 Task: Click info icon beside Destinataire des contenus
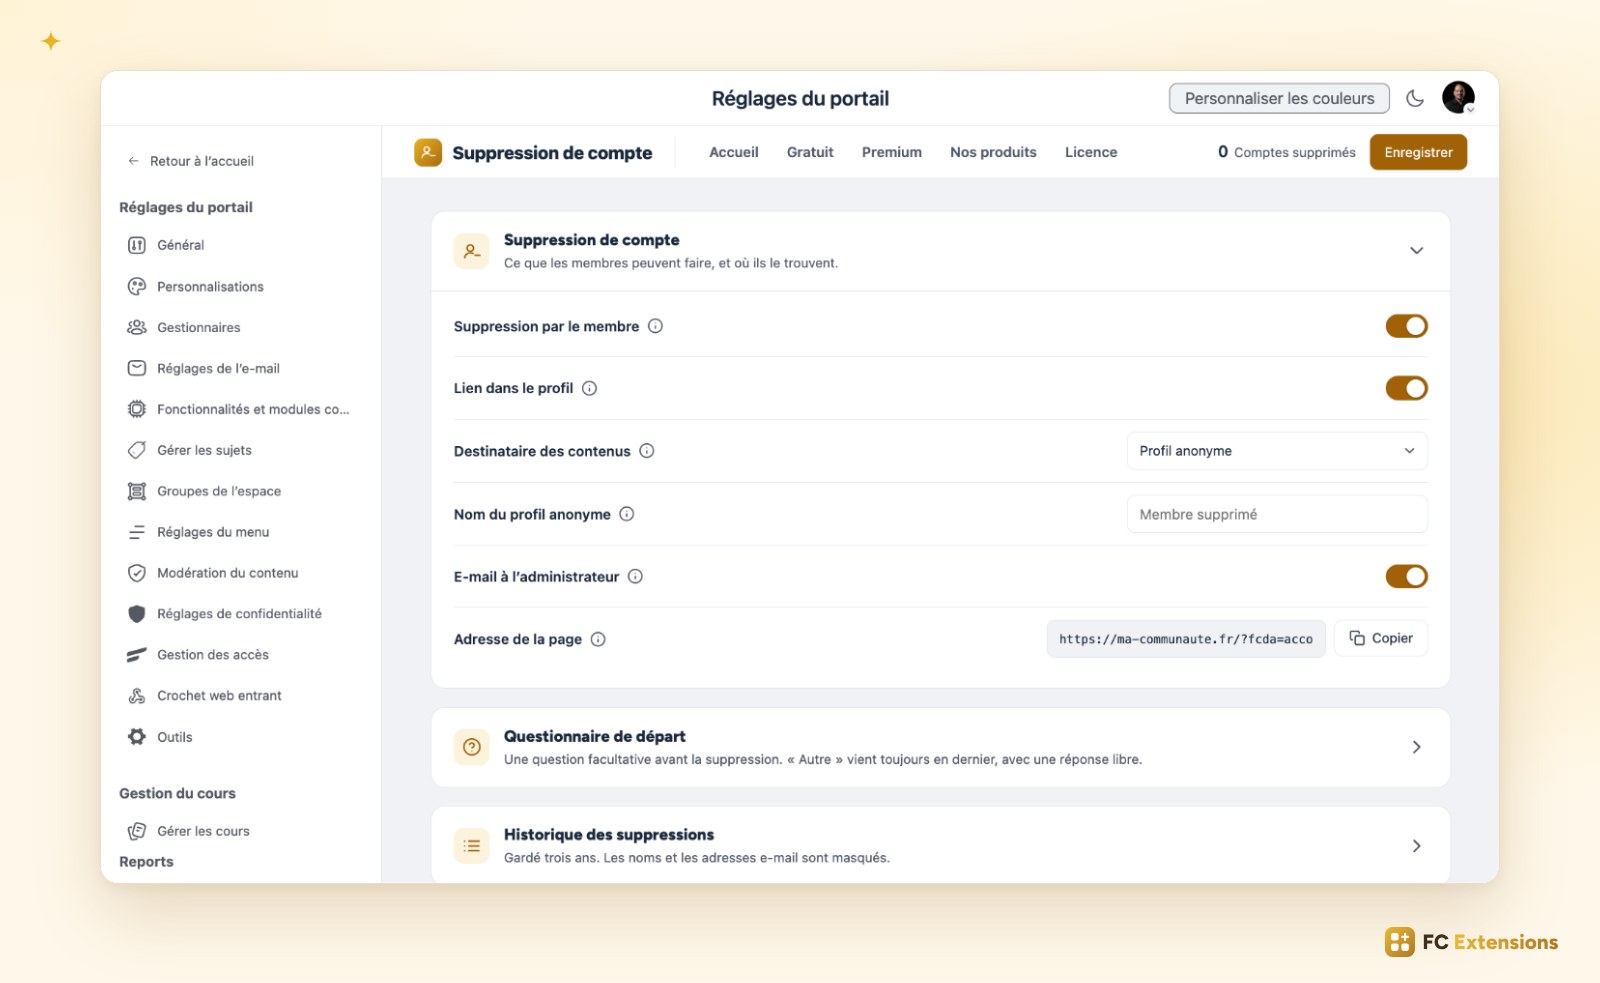coord(647,451)
